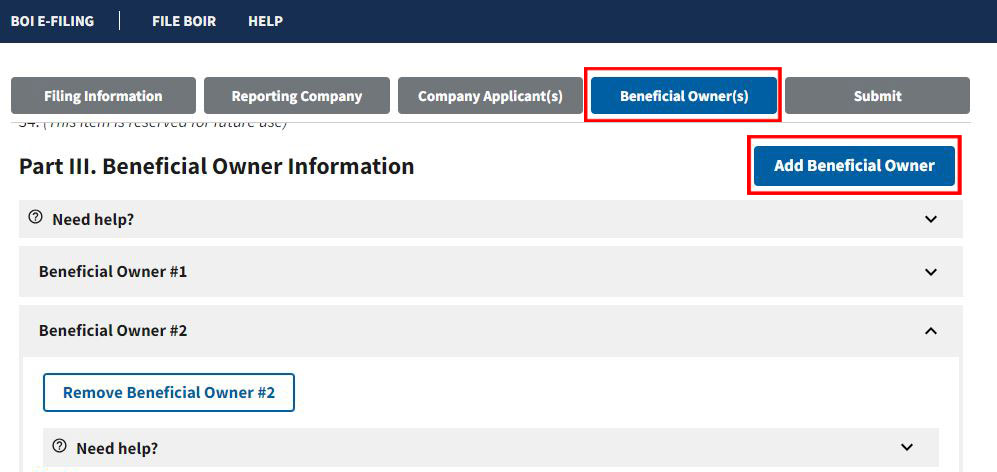Image resolution: width=997 pixels, height=472 pixels.
Task: Expand the nested Need help? chevron
Action: tap(907, 448)
